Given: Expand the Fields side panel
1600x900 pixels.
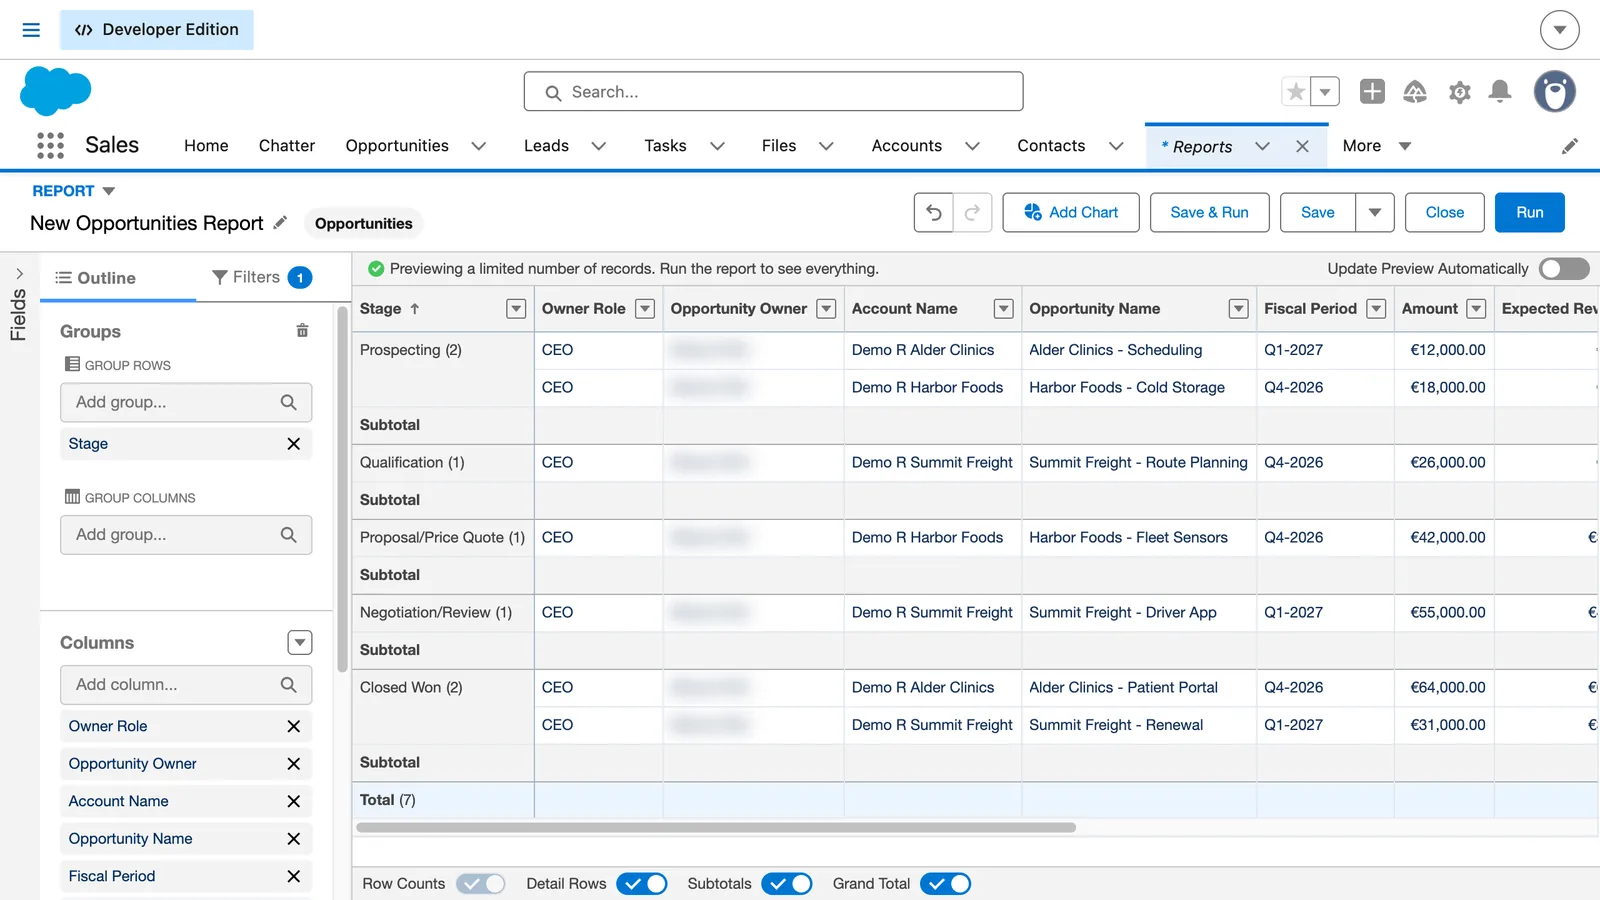Looking at the screenshot, I should click(x=19, y=274).
